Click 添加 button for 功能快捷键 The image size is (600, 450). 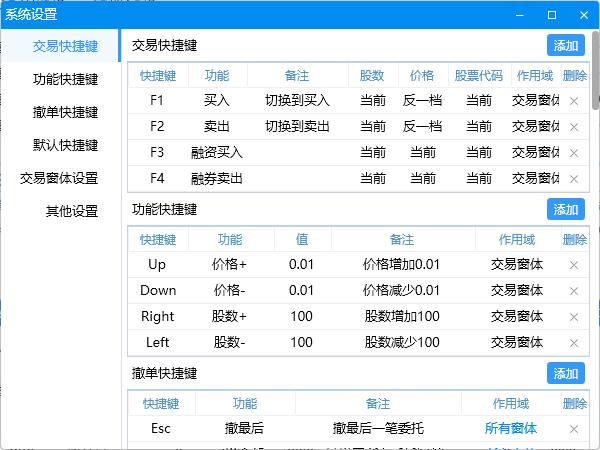click(566, 209)
